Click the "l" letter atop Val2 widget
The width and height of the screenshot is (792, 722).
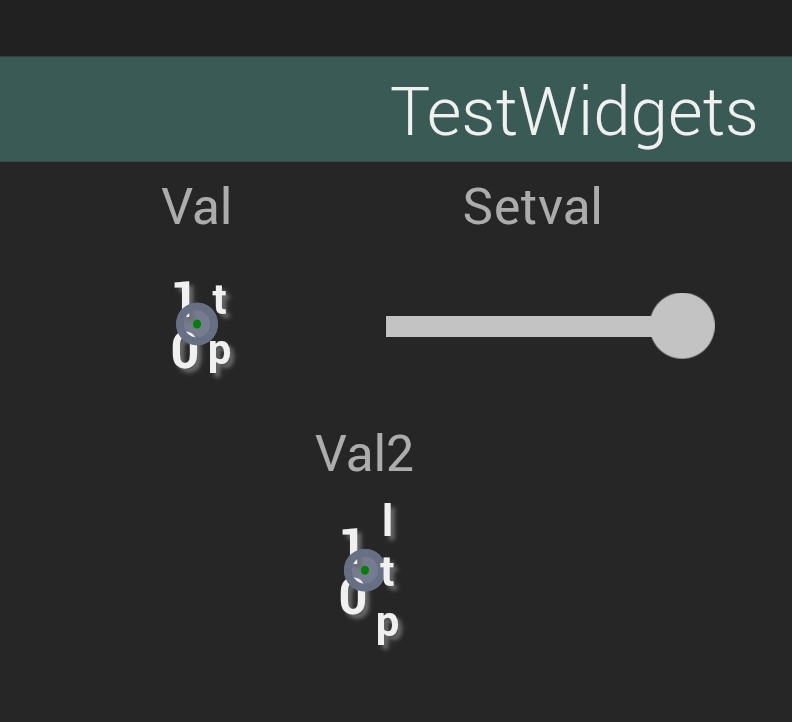coord(388,520)
